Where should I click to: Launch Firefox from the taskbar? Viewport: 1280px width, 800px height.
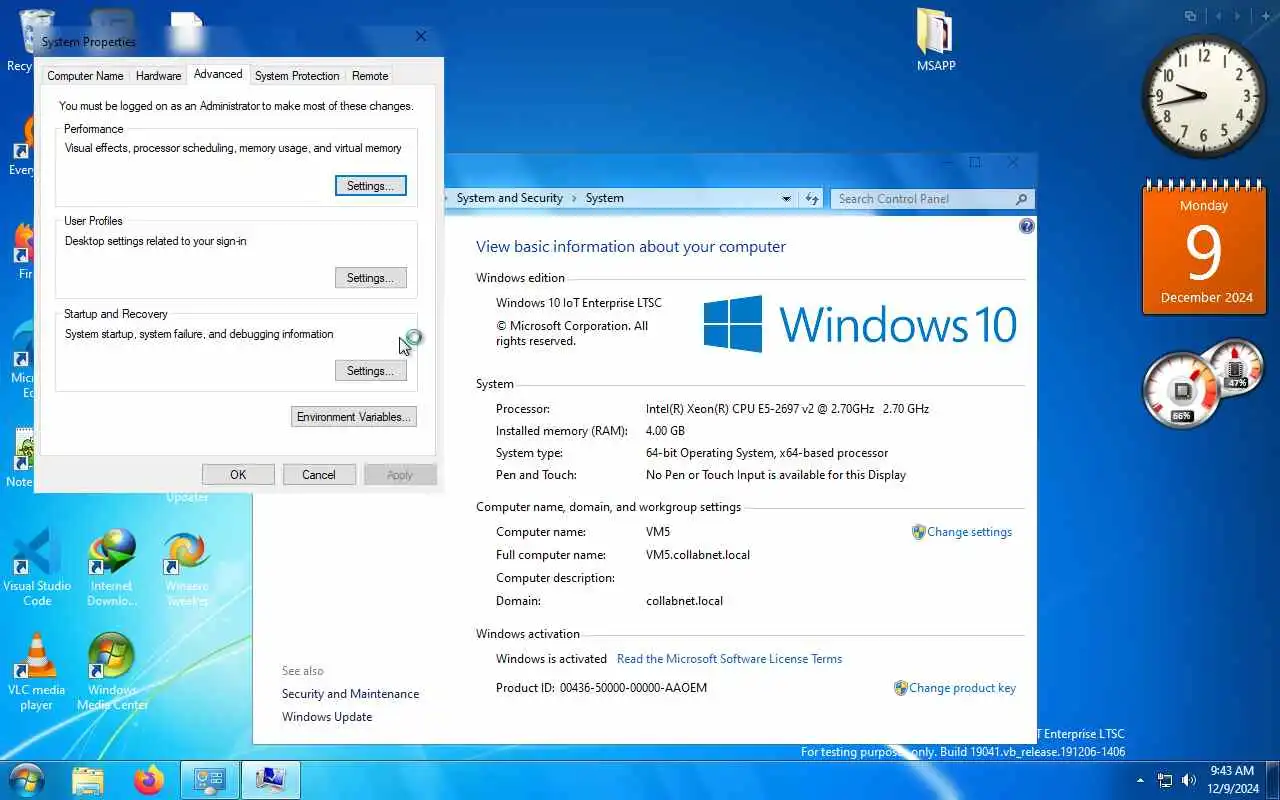[x=149, y=780]
